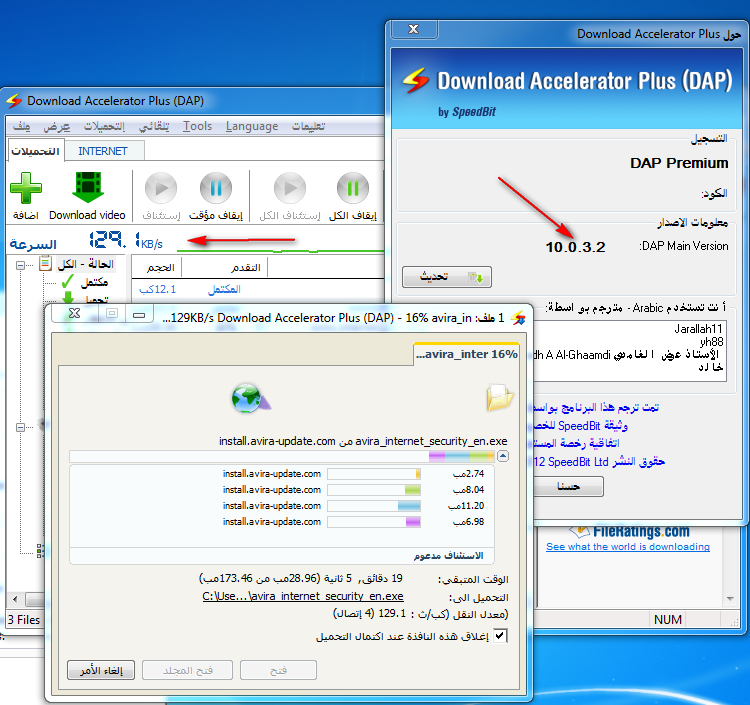This screenshot has width=750, height=705.
Task: Click the 11.20 MB connection progress bar
Action: tap(374, 506)
